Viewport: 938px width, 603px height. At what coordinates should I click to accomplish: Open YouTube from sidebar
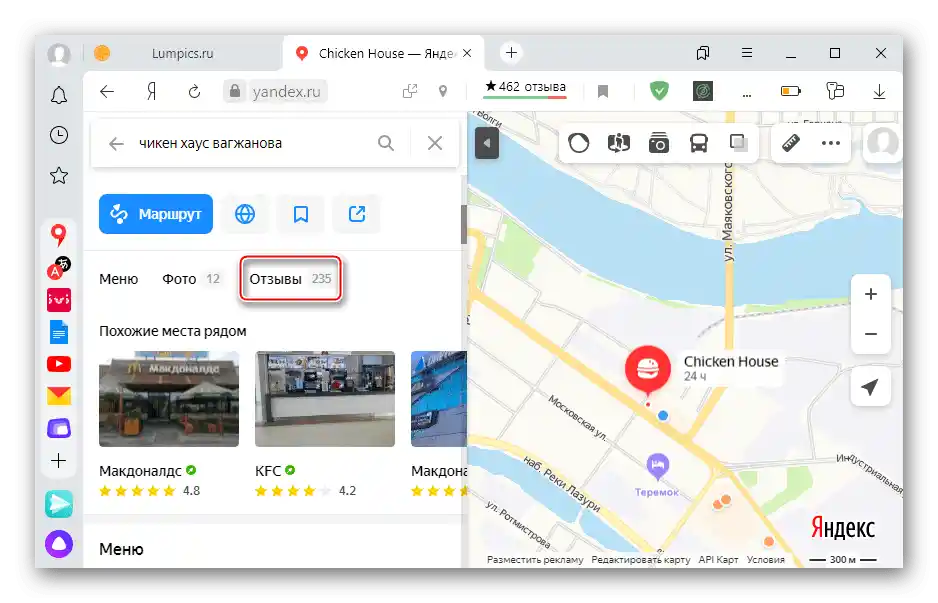tap(59, 364)
